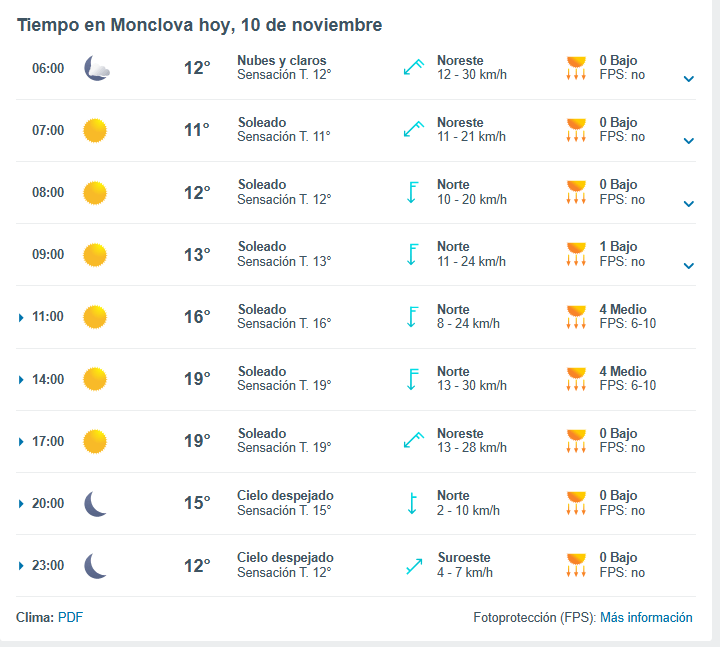Open the 09:00 row chevron
This screenshot has height=647, width=720.
click(688, 265)
